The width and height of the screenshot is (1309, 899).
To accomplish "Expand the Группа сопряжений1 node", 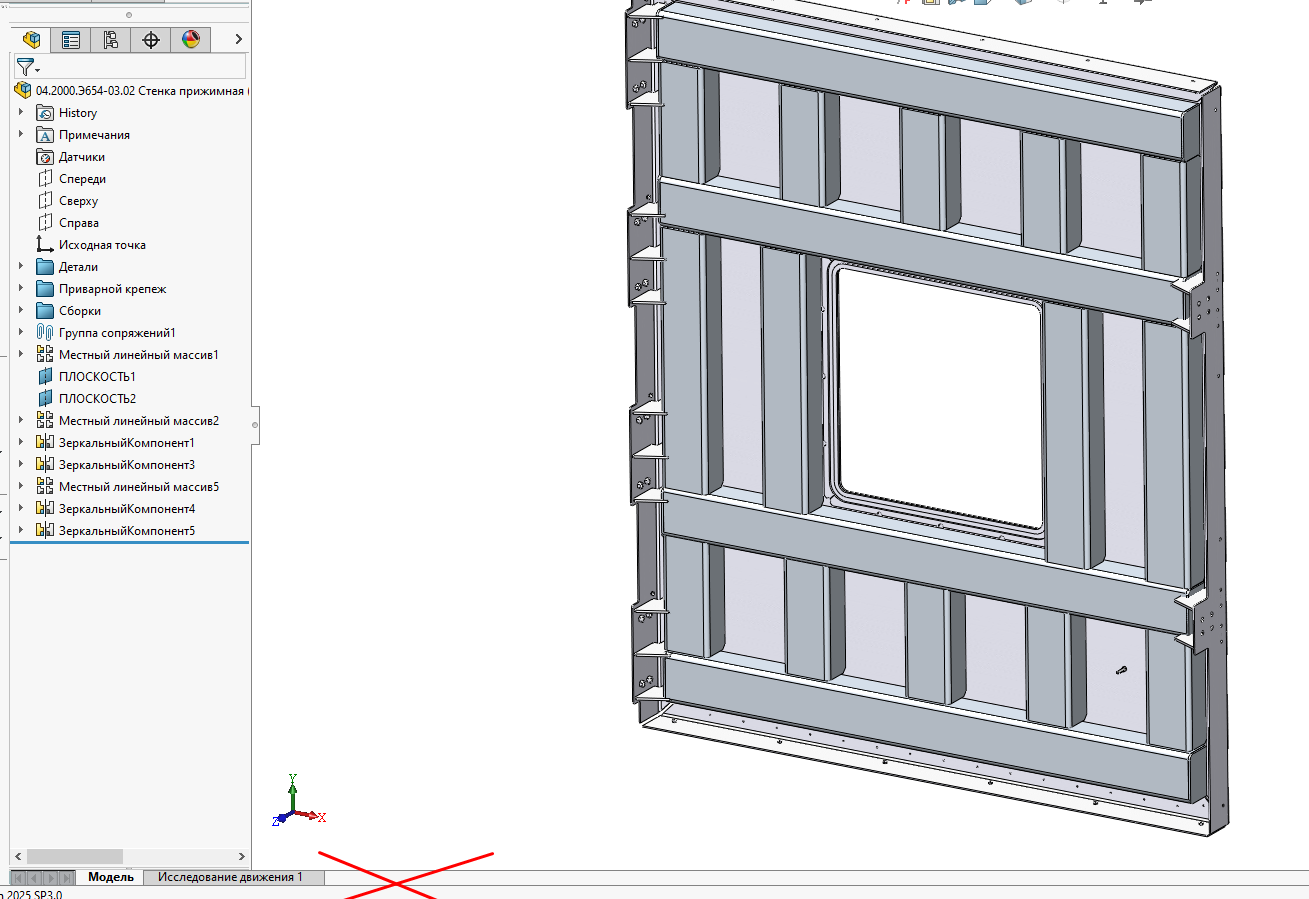I will click(x=21, y=333).
